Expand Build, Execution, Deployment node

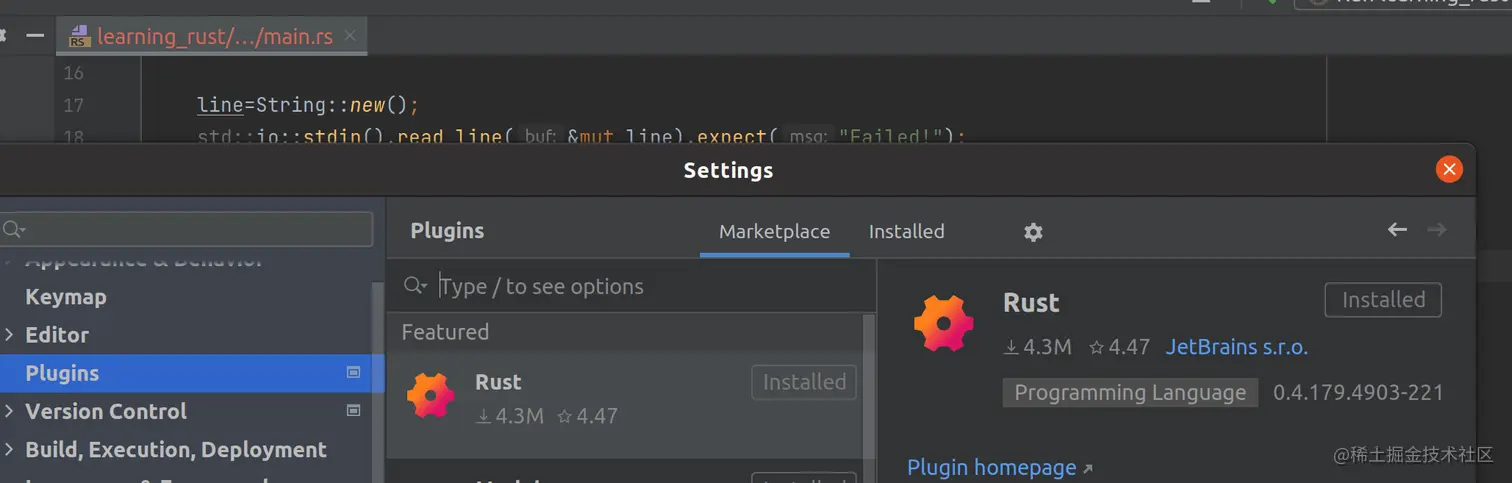[9, 450]
